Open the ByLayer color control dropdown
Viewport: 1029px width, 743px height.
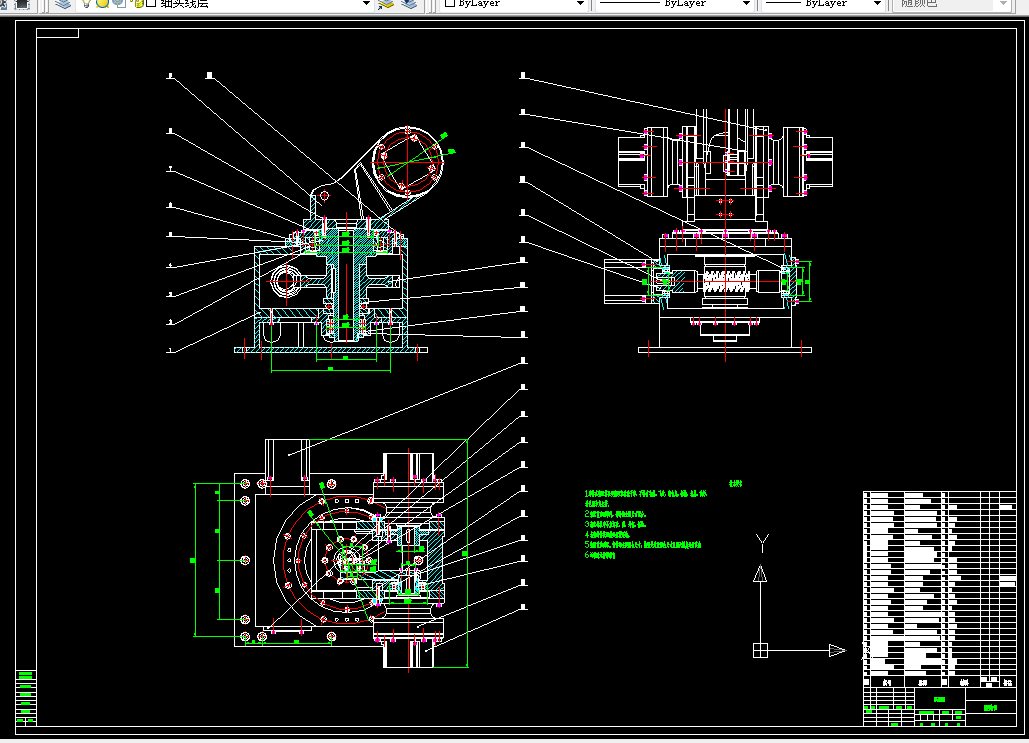pos(514,4)
